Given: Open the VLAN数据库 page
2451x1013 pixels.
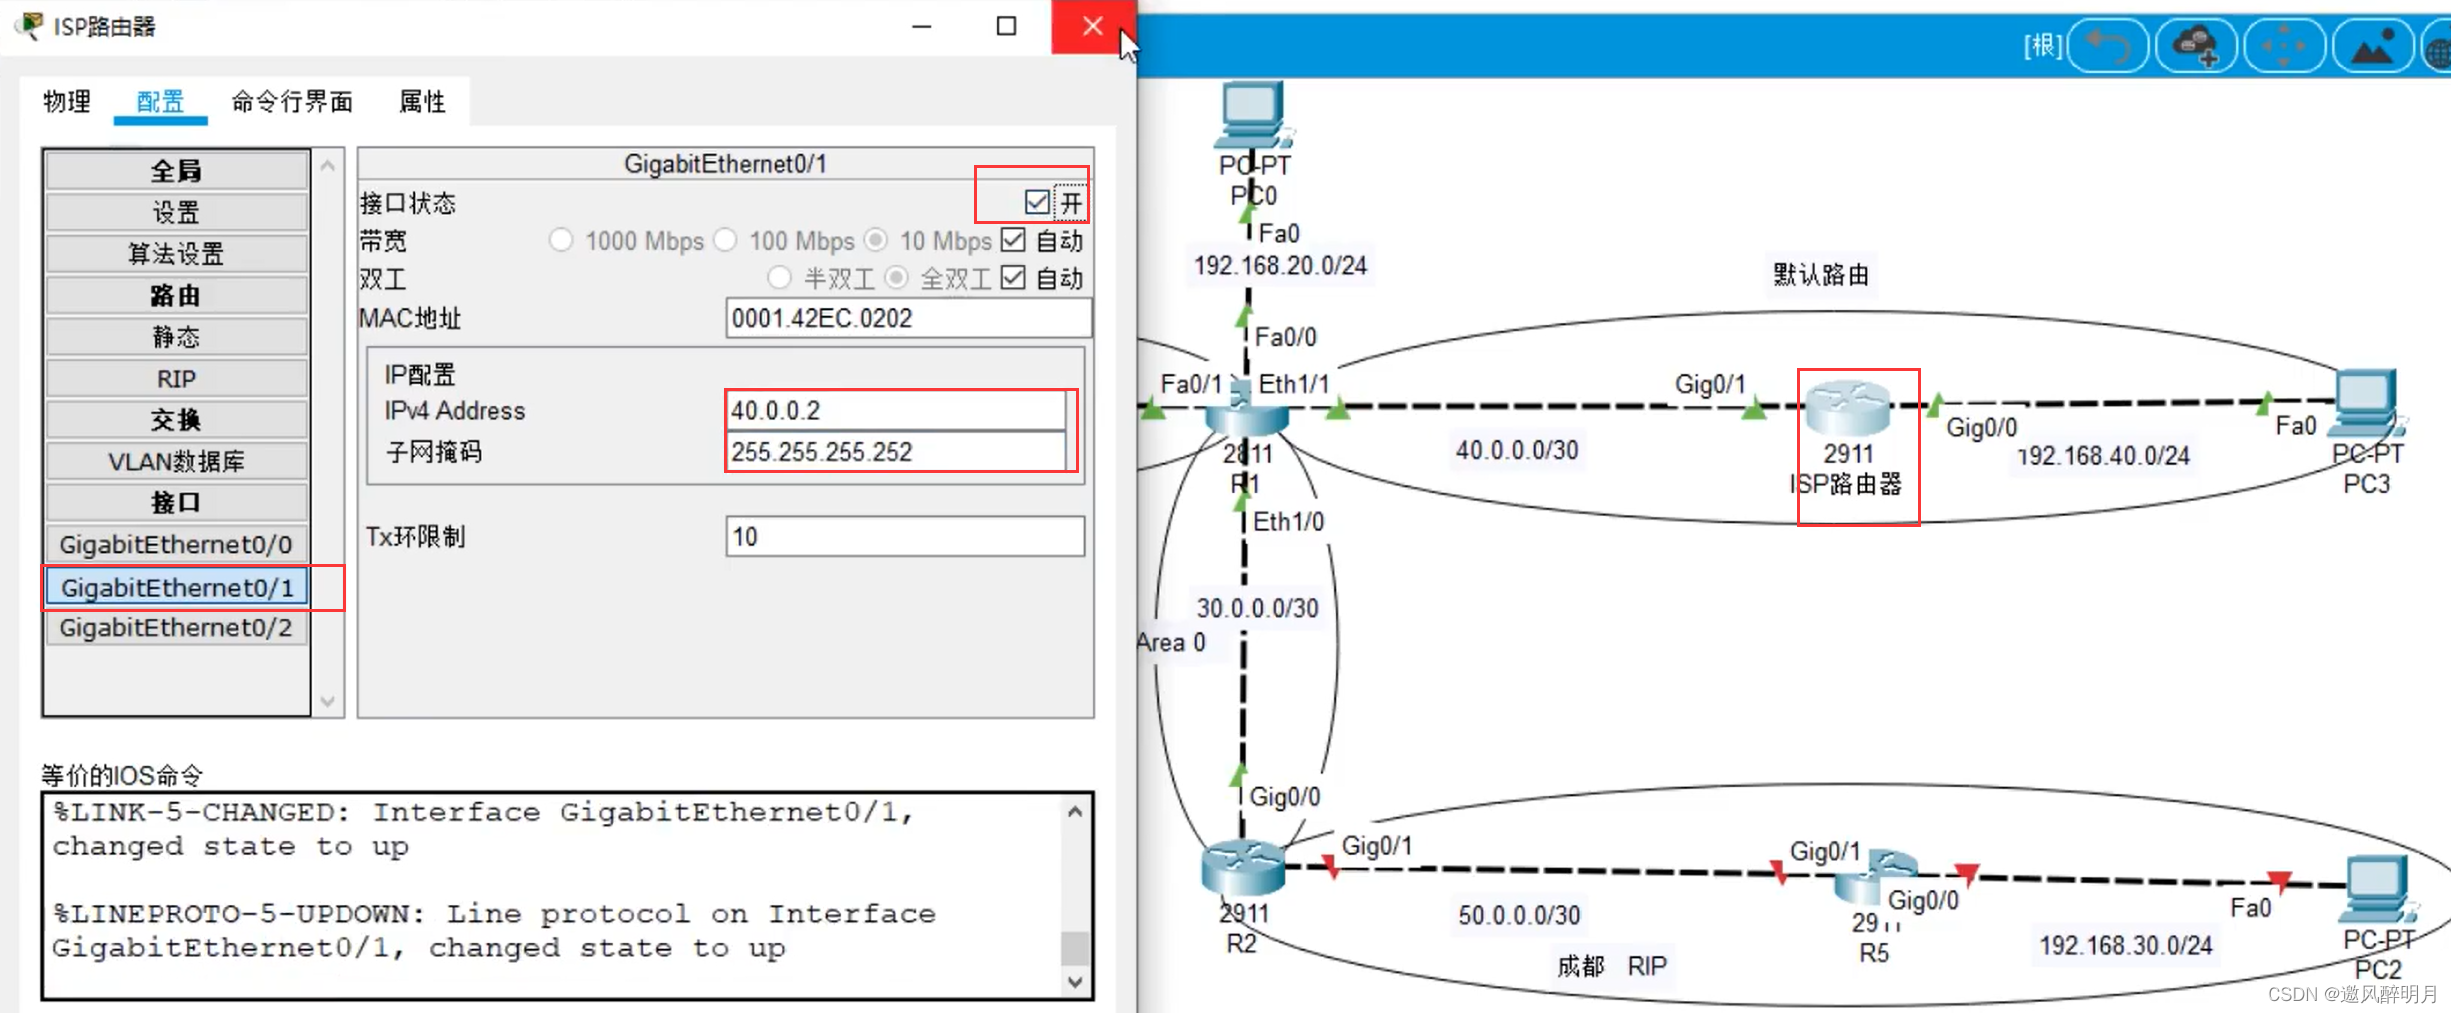Looking at the screenshot, I should pyautogui.click(x=176, y=461).
